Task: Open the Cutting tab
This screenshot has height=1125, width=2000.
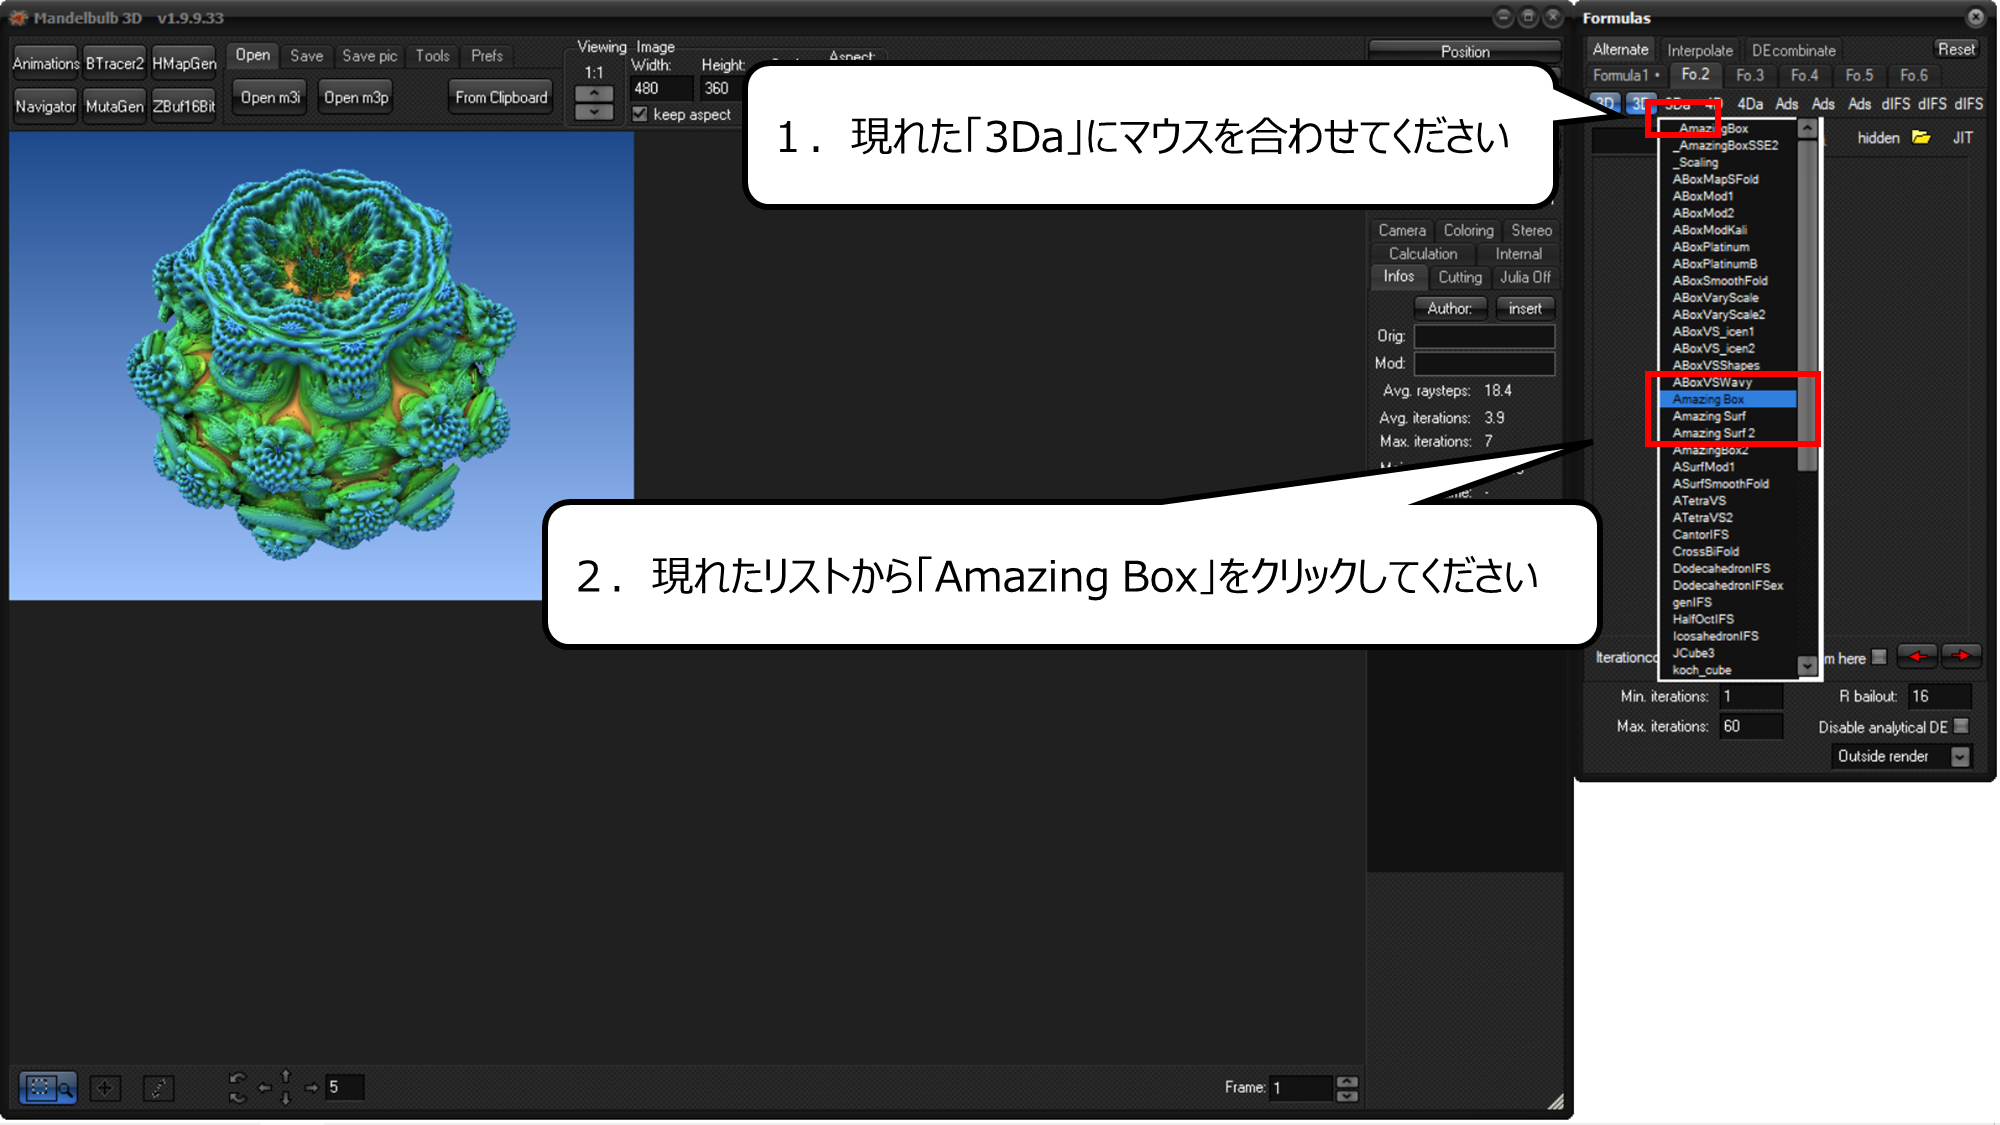Action: click(x=1460, y=277)
